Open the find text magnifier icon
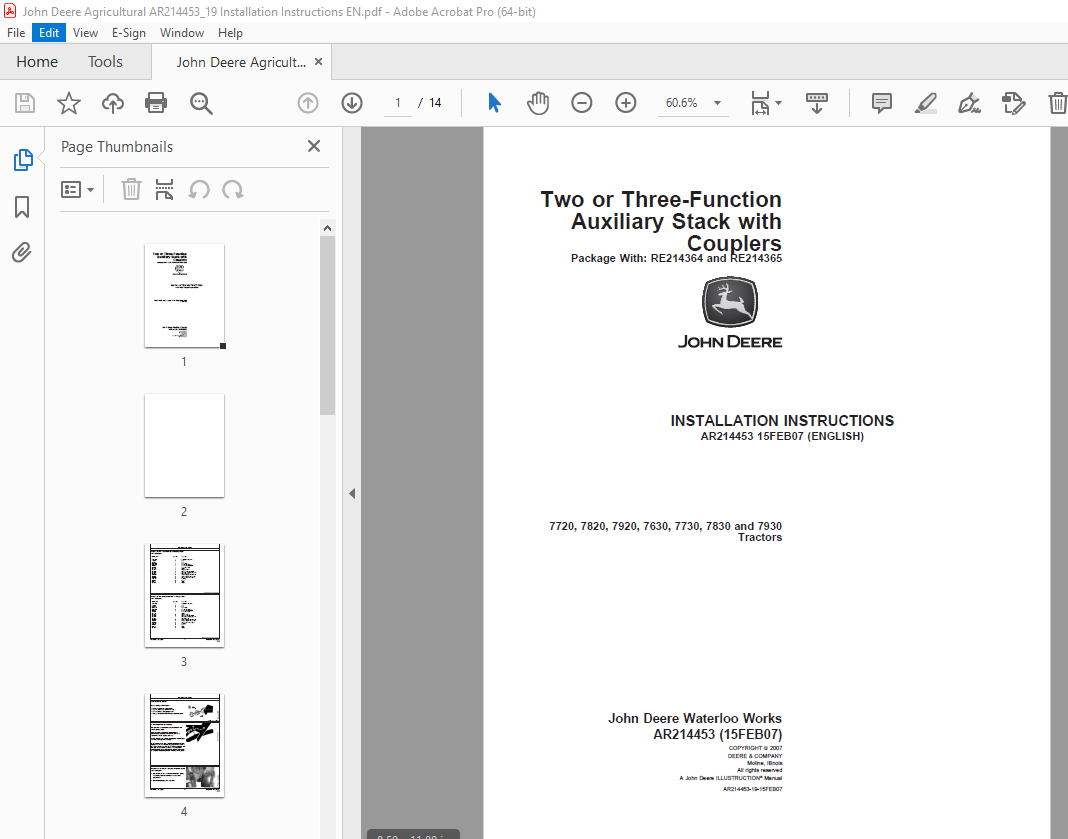1068x839 pixels. 201,104
